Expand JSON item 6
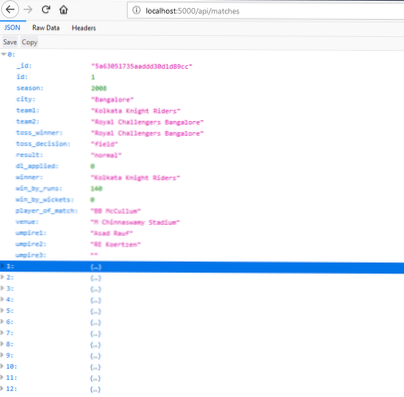The width and height of the screenshot is (404, 397). (2, 322)
